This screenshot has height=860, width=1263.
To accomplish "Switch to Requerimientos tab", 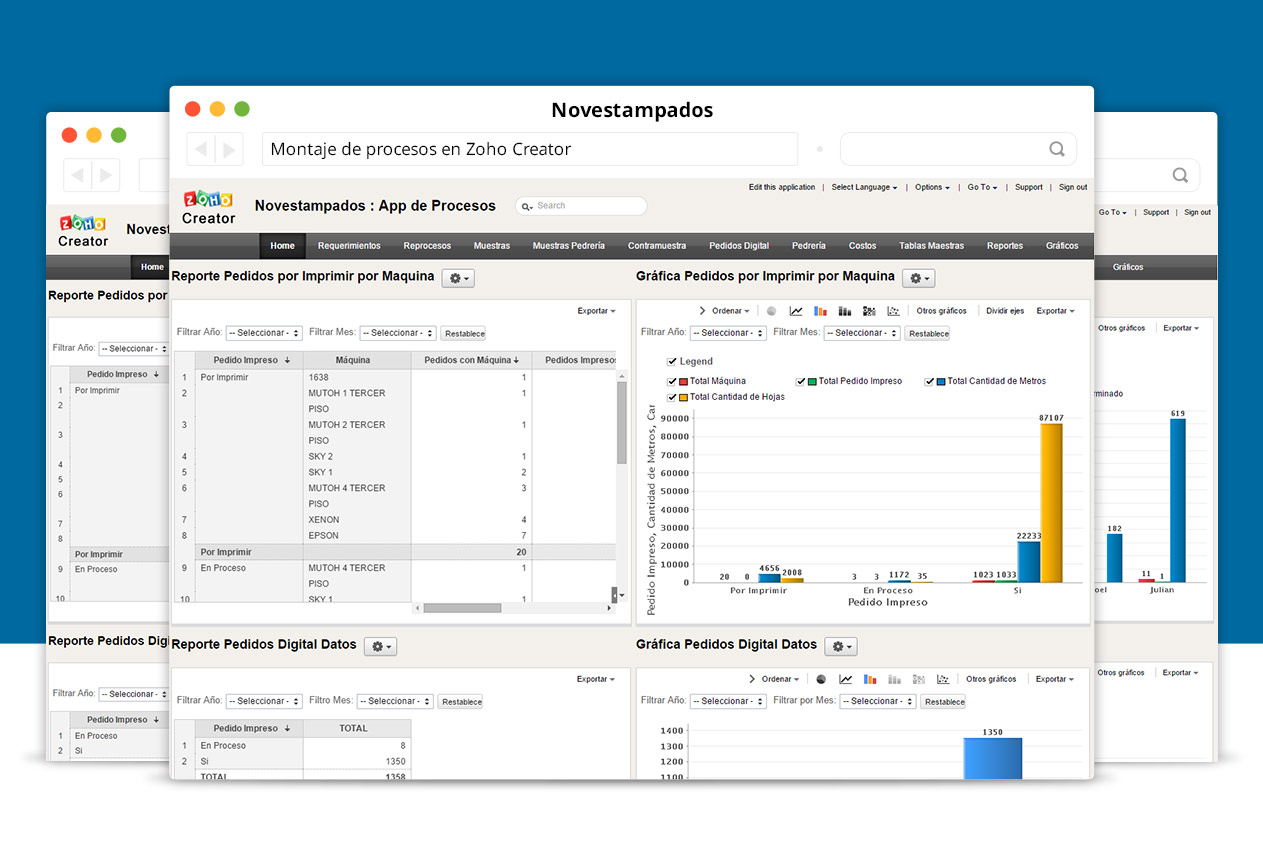I will [x=349, y=246].
